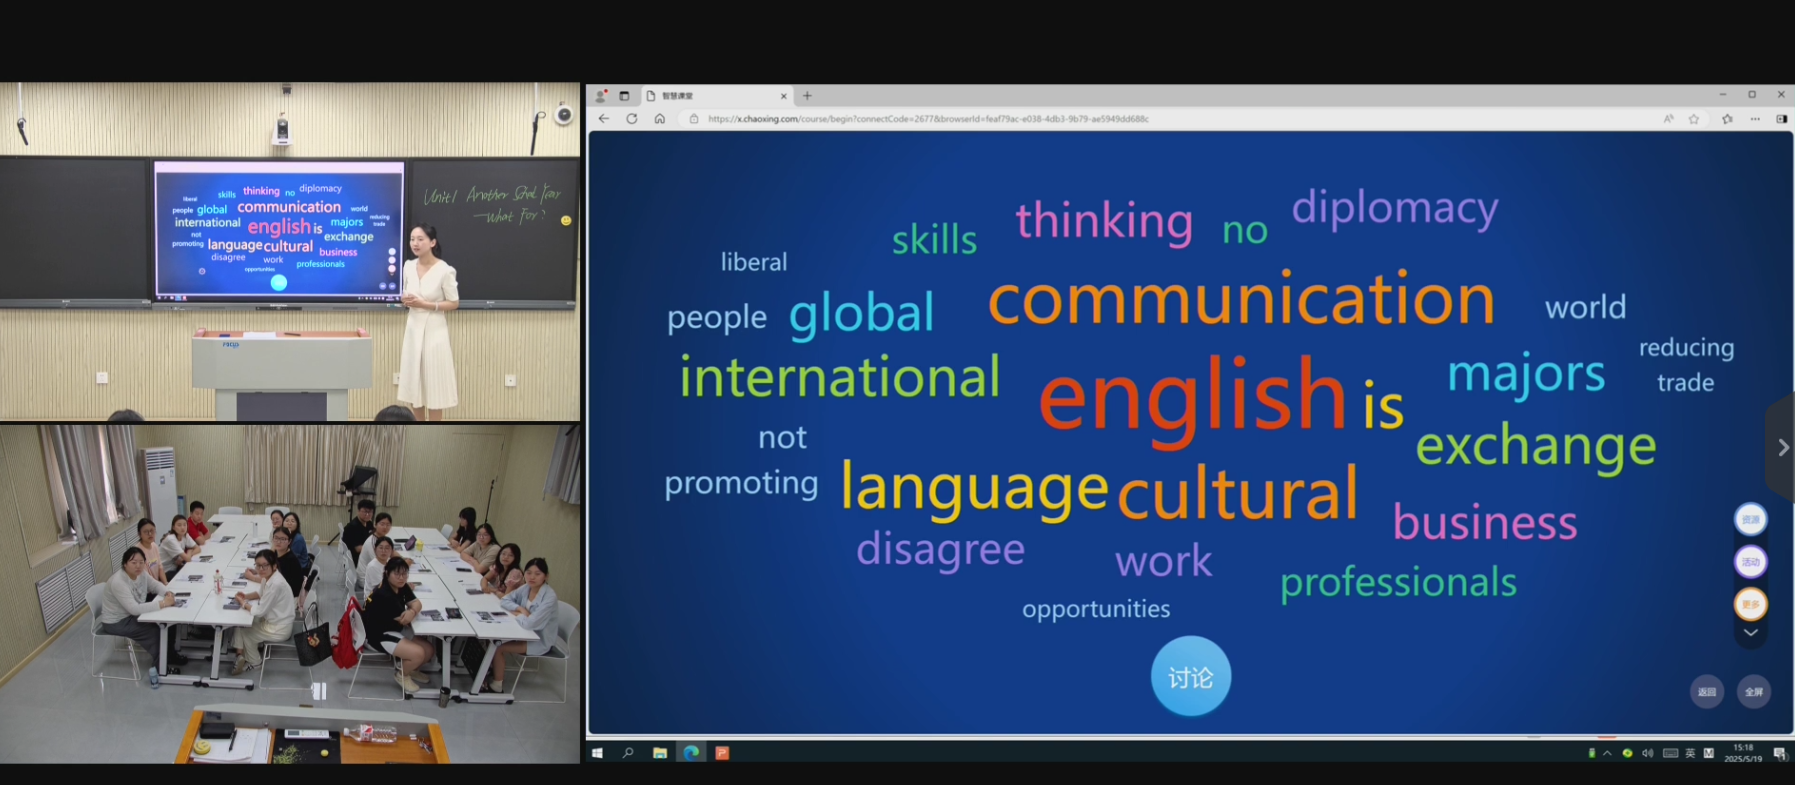Open Edge settings and more menu
Viewport: 1795px width, 785px height.
click(1755, 119)
